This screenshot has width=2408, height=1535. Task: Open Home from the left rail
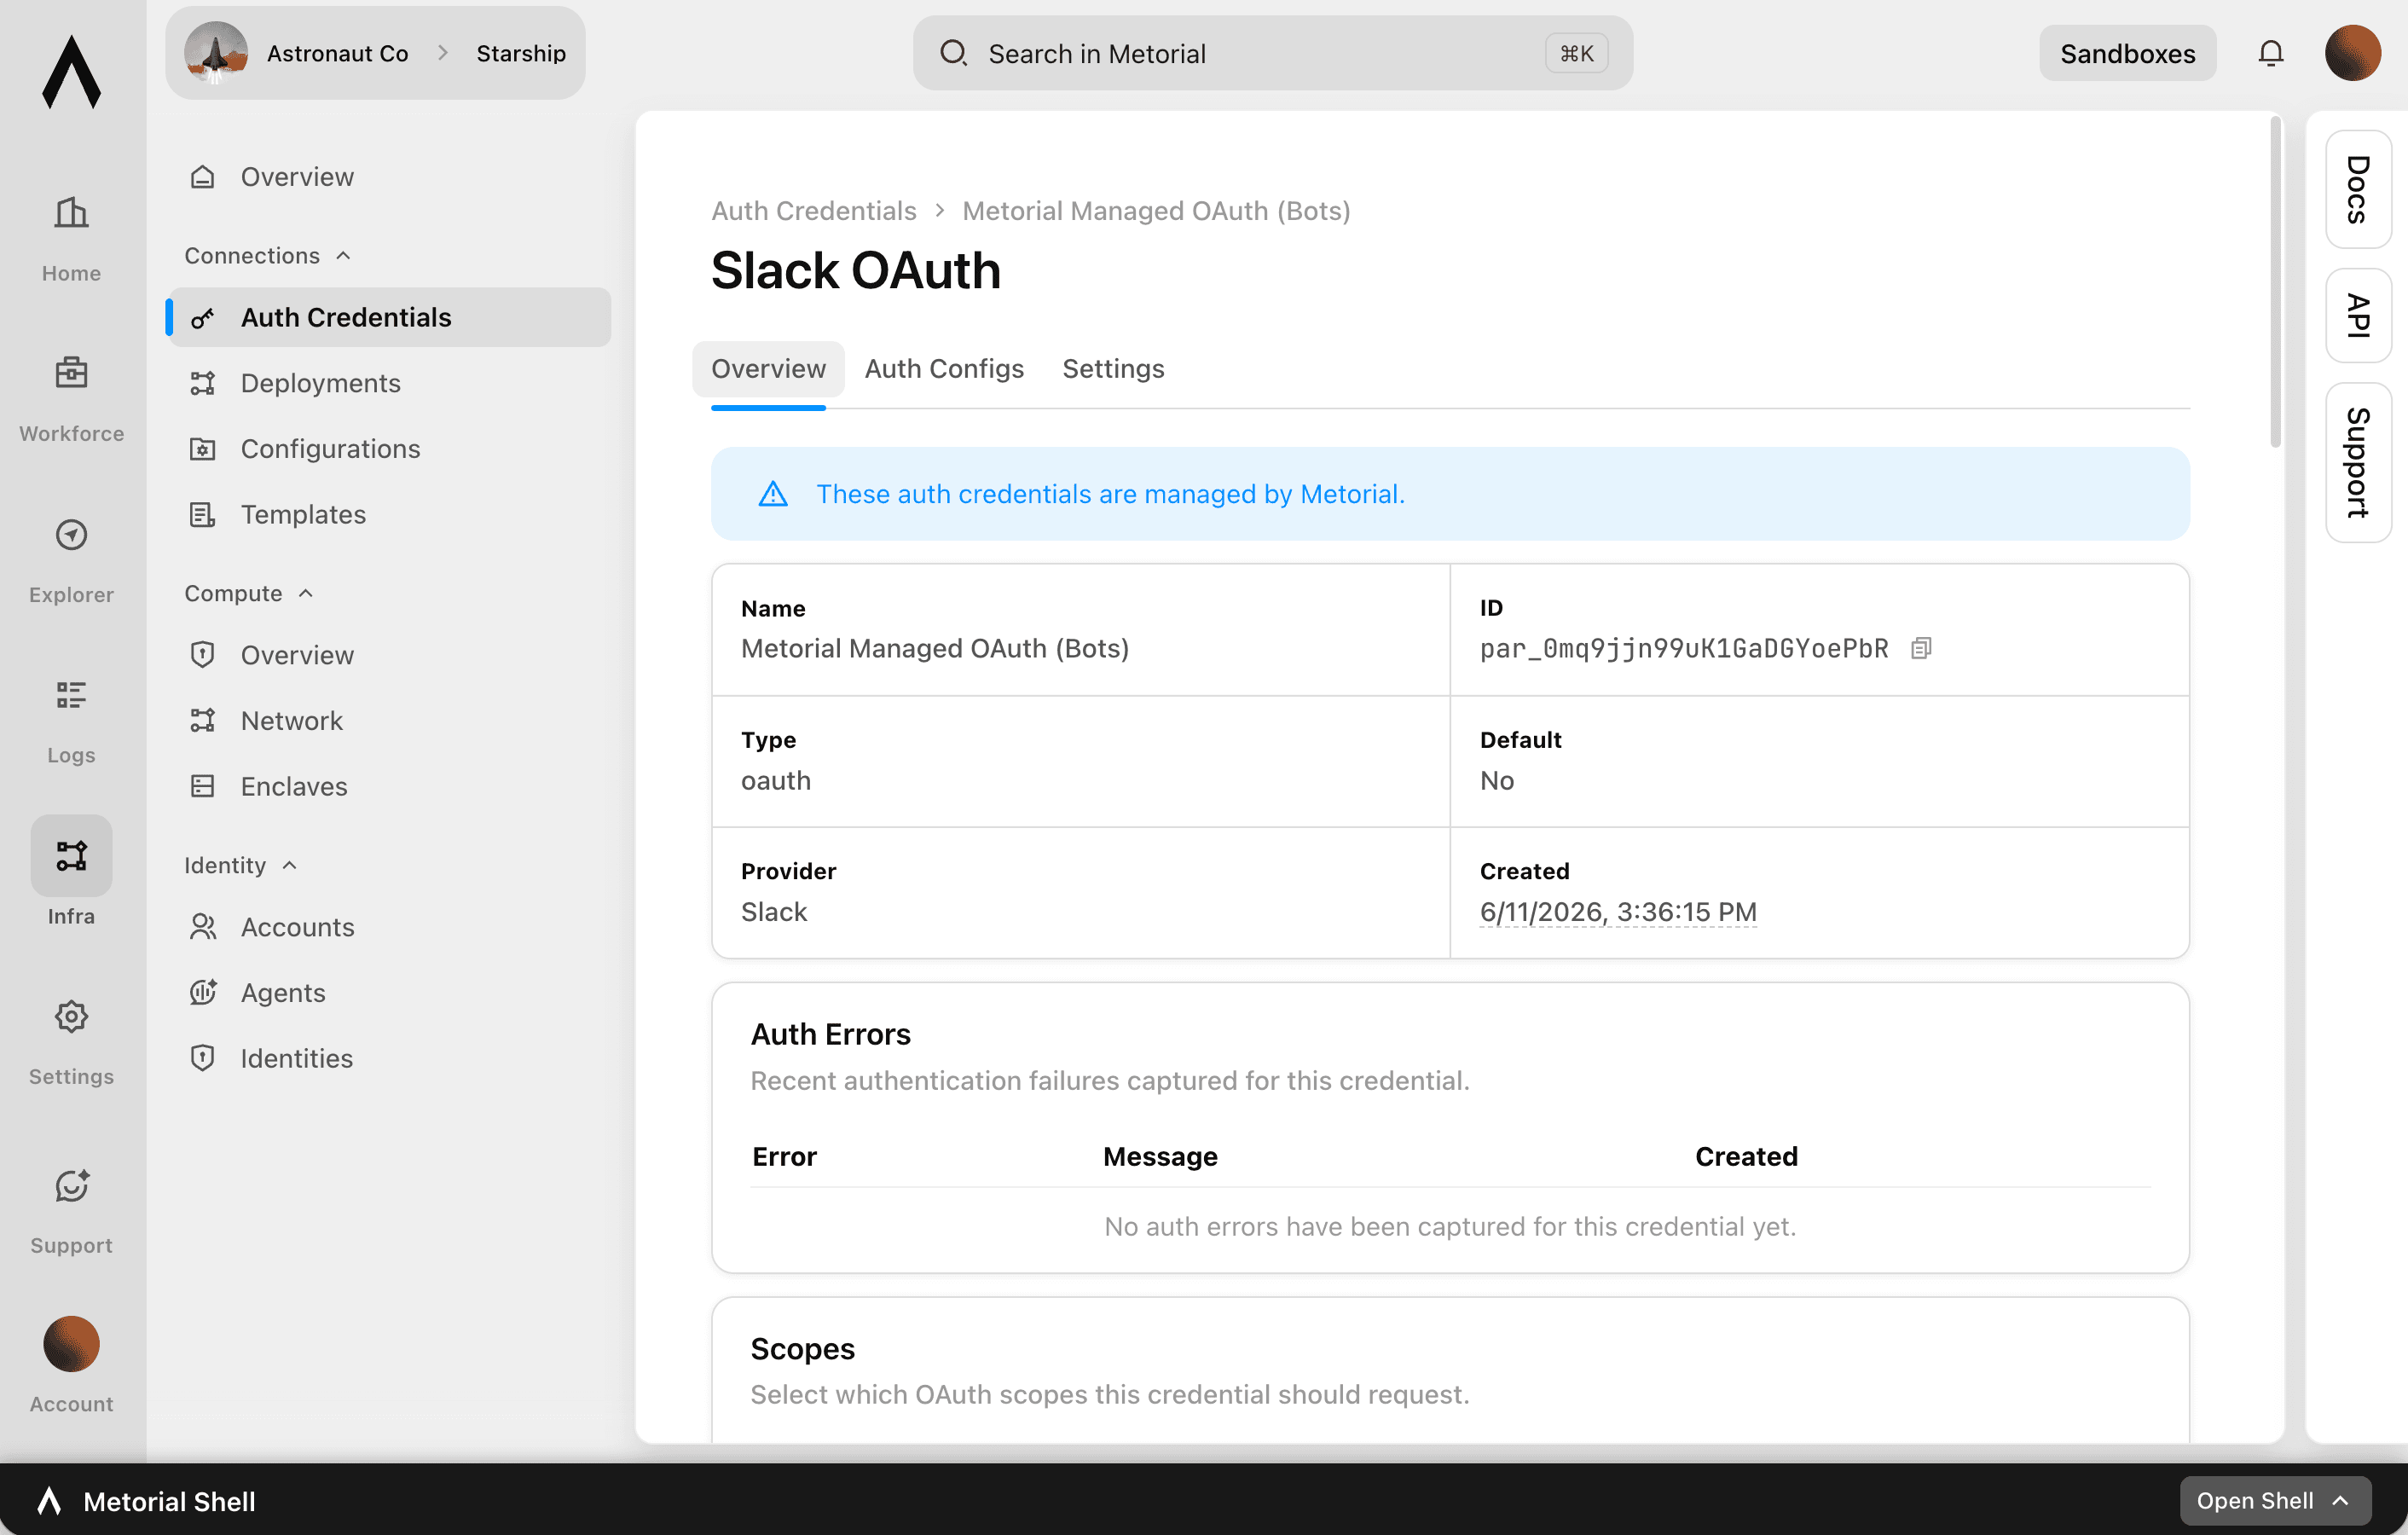71,238
